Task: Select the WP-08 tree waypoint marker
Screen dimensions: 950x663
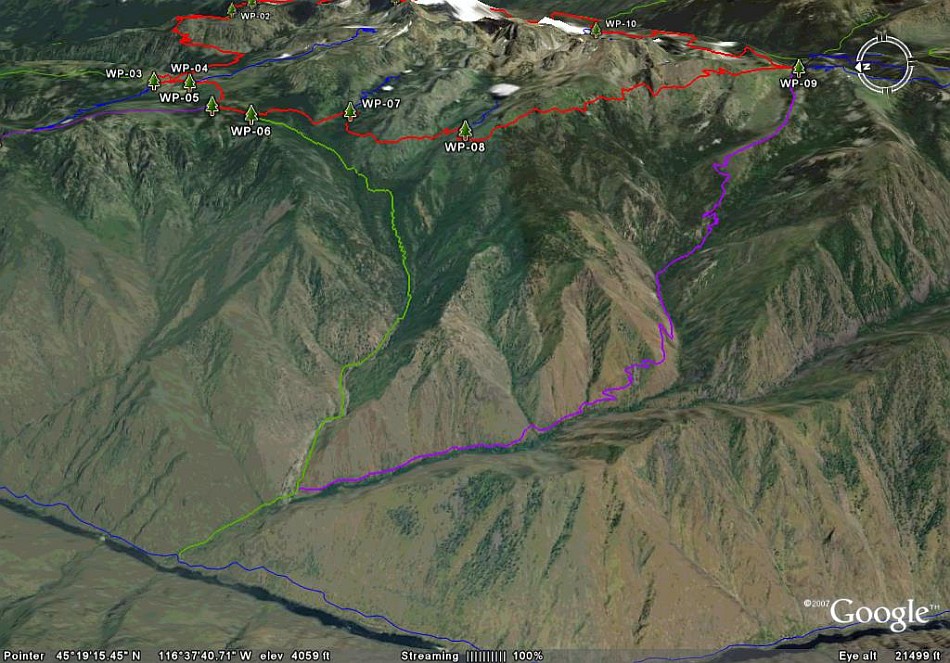Action: [x=465, y=130]
